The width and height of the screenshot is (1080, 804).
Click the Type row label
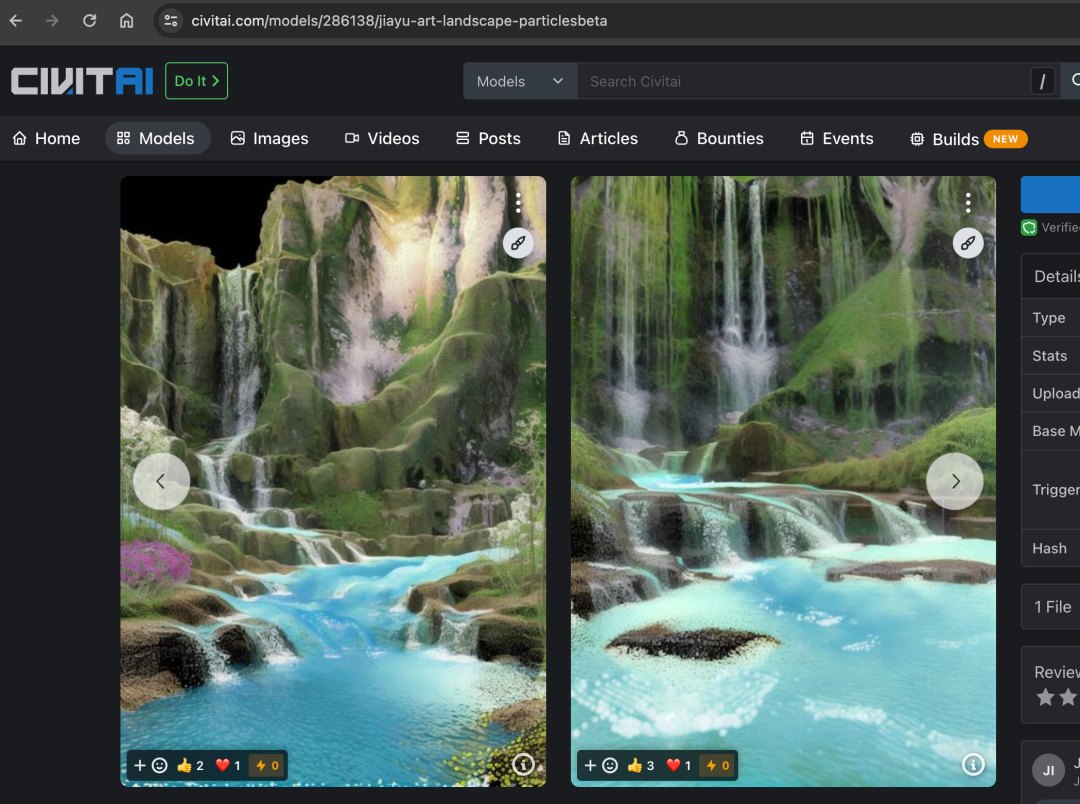(1048, 318)
